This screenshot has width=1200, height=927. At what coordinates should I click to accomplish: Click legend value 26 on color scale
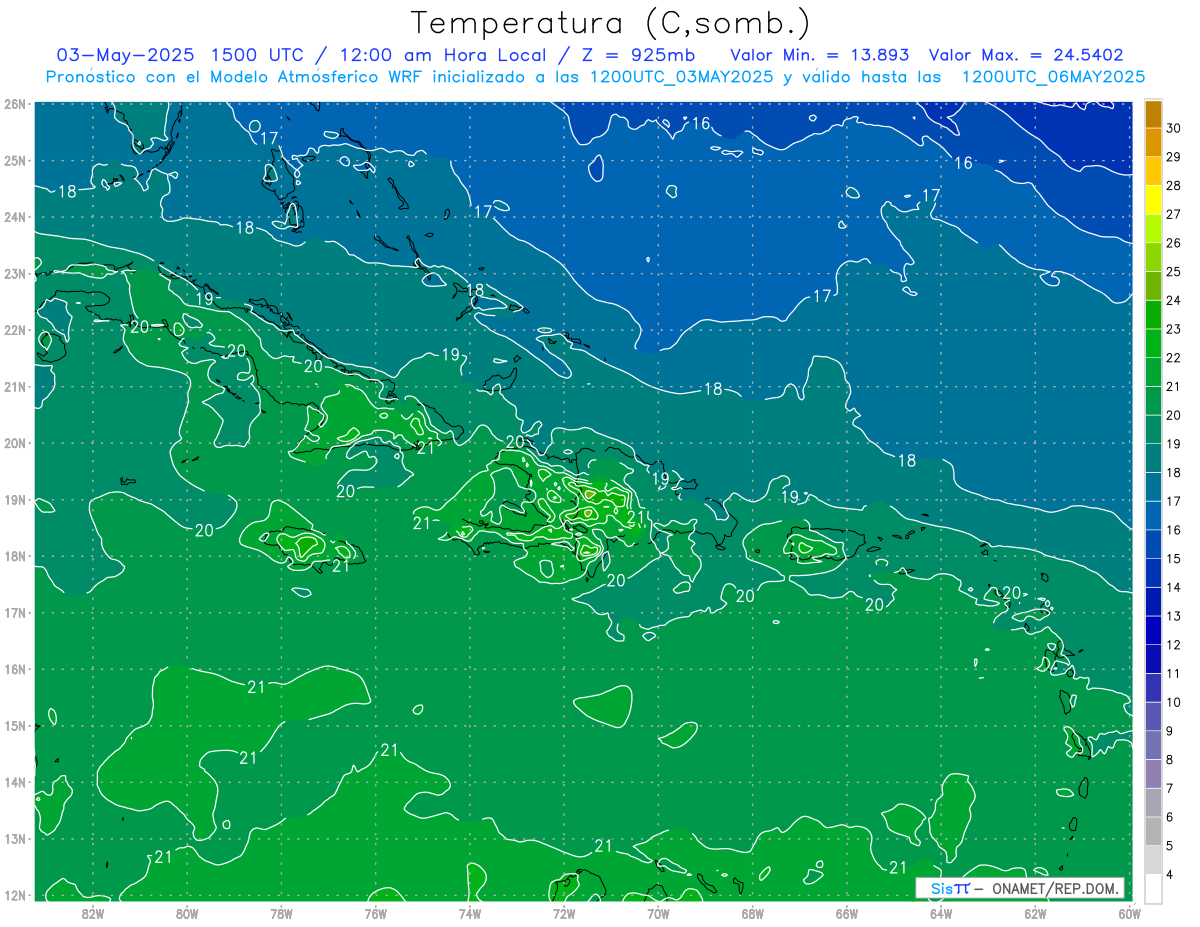pos(1174,243)
